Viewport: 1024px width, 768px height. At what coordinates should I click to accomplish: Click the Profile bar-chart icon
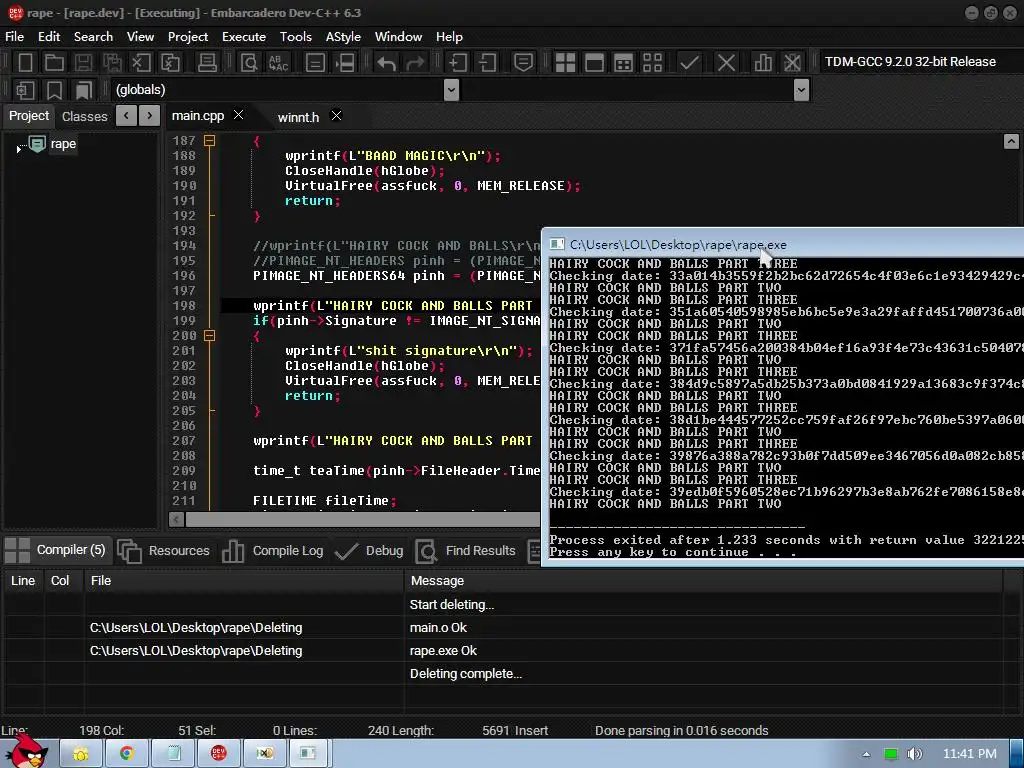[763, 63]
